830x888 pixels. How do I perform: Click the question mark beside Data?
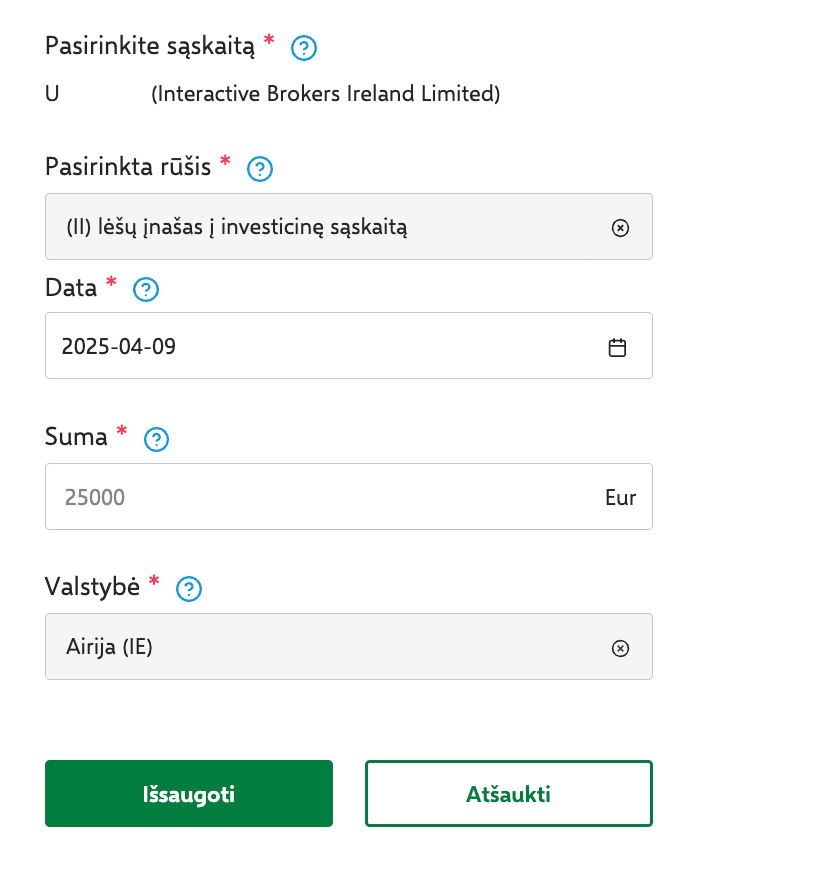tap(146, 290)
